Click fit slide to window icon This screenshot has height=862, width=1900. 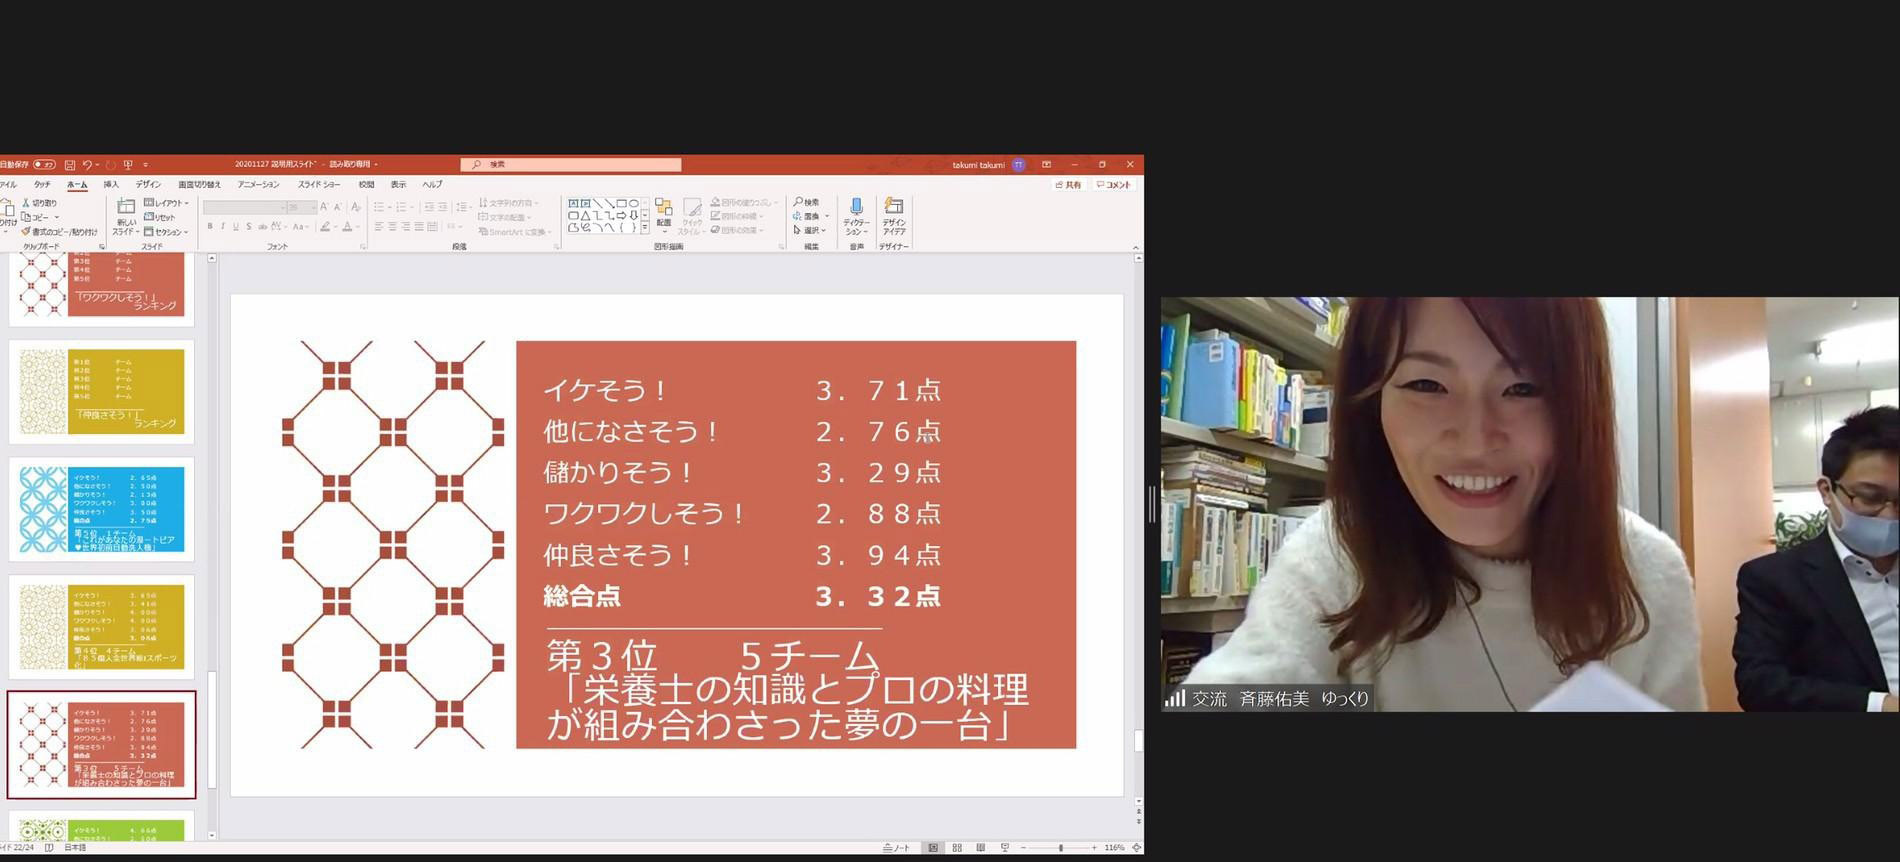1136,848
